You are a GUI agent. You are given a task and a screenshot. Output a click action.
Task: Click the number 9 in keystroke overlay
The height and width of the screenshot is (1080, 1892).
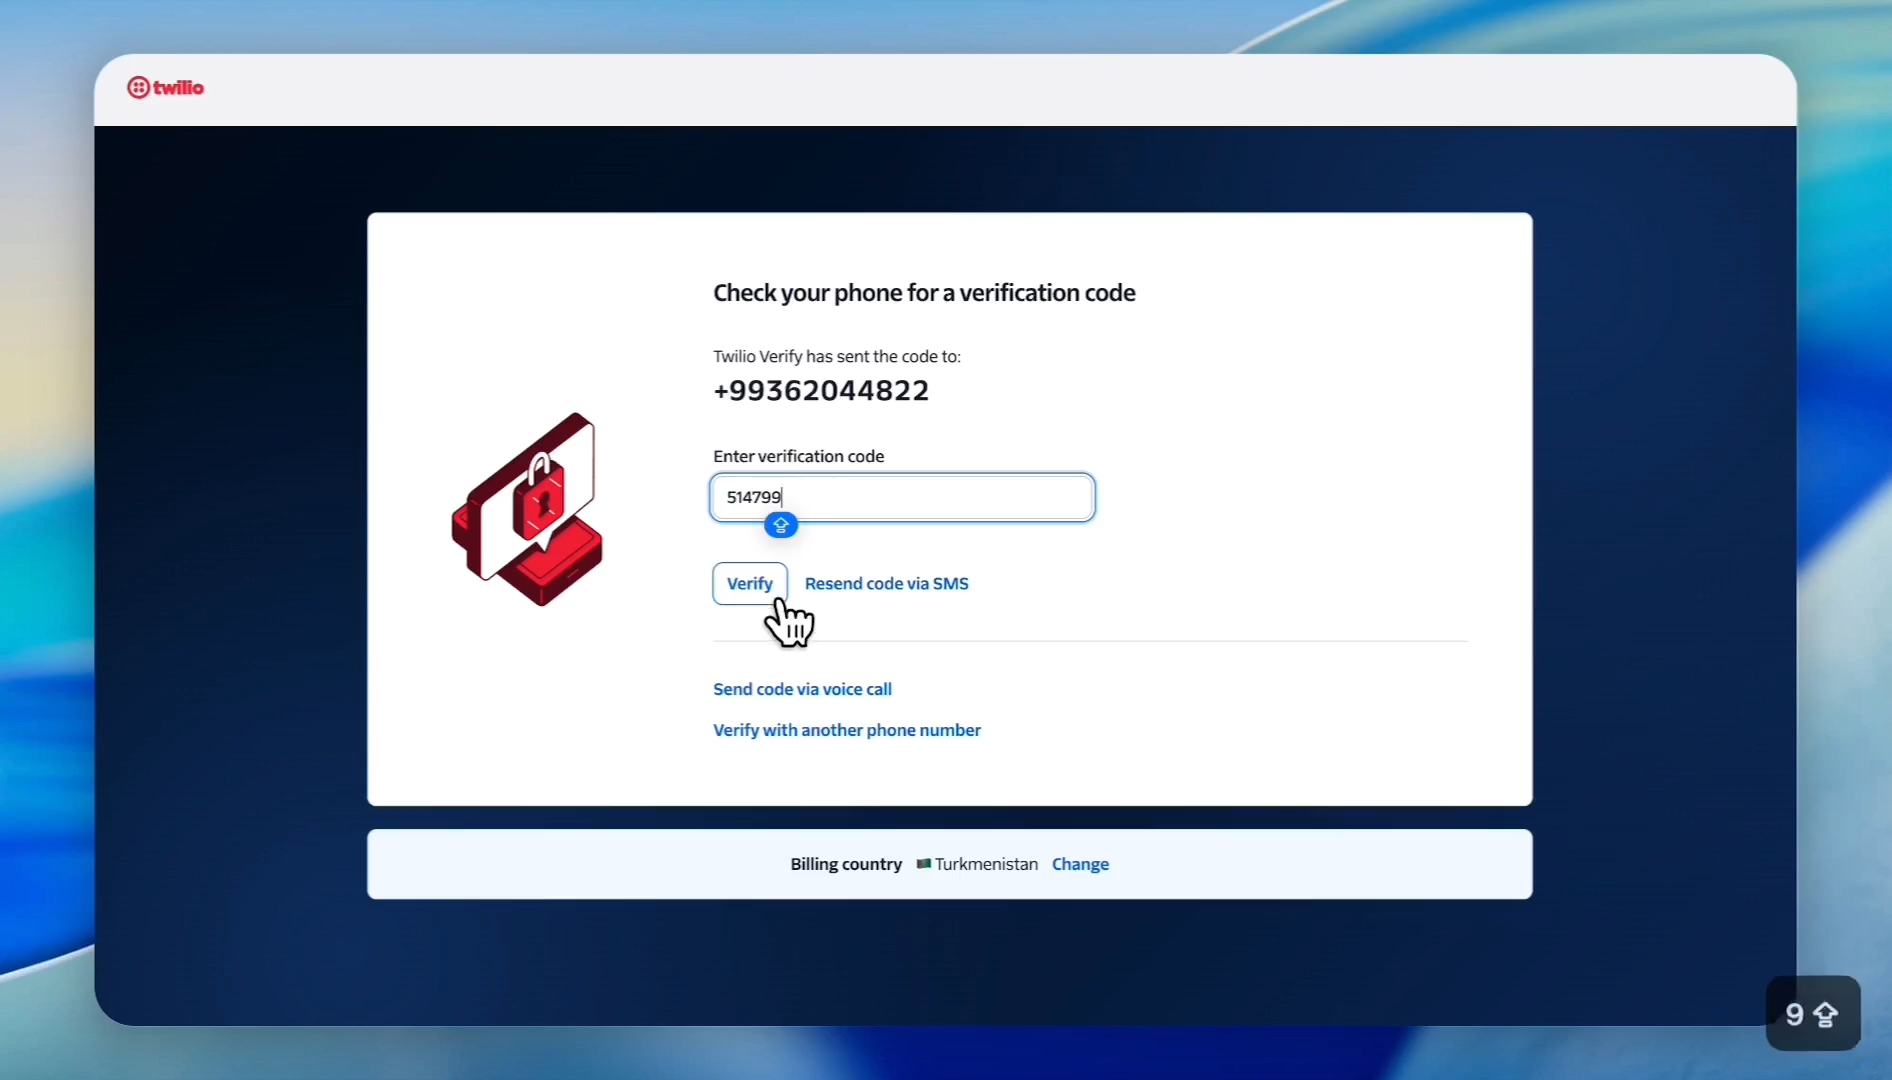point(1794,1015)
